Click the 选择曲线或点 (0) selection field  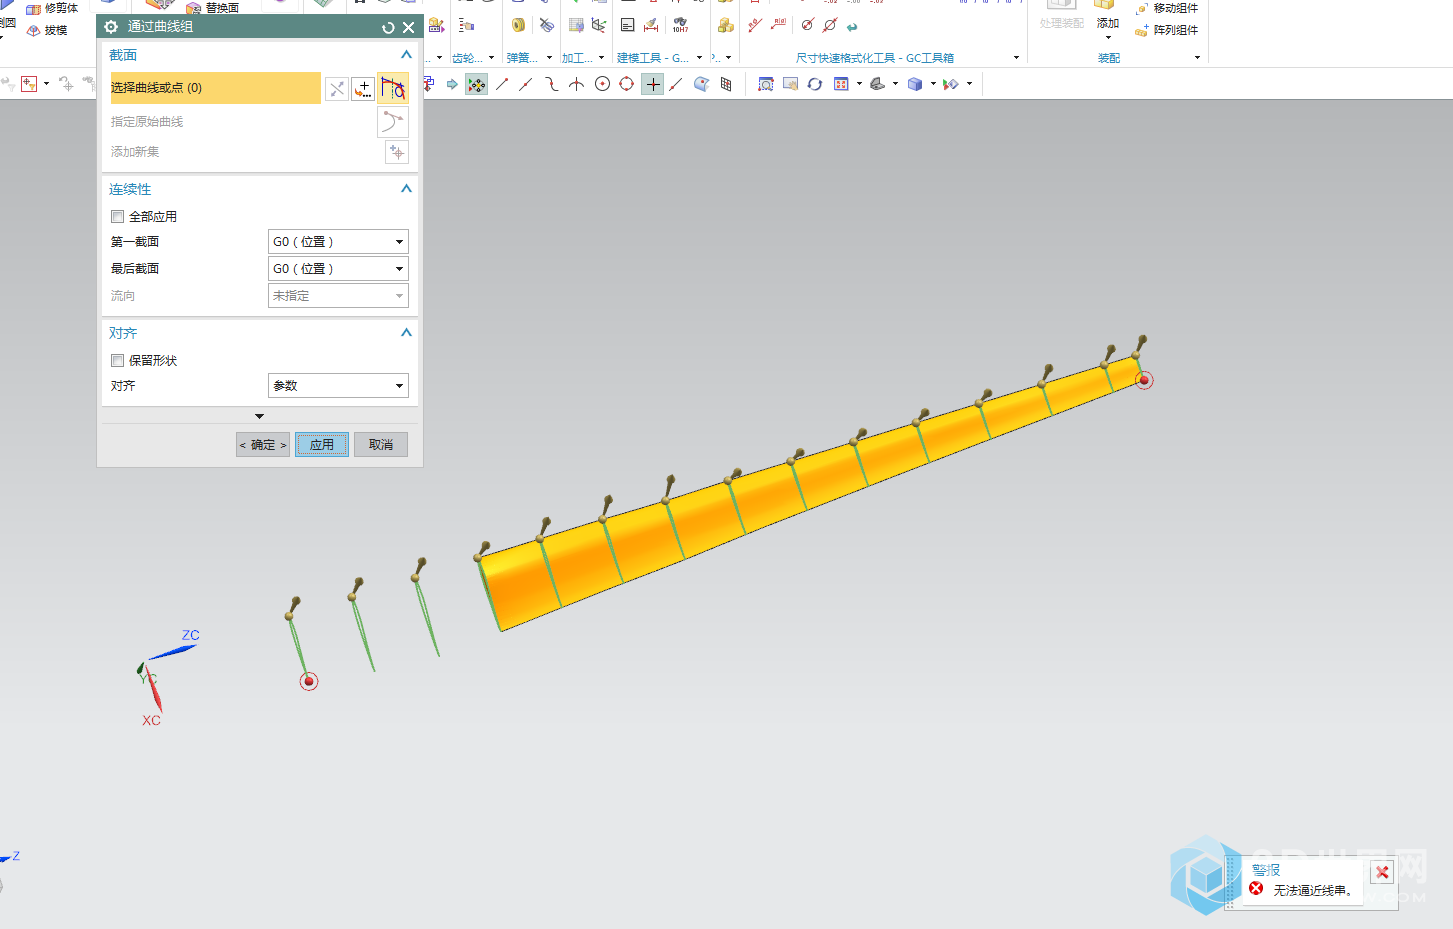click(215, 88)
